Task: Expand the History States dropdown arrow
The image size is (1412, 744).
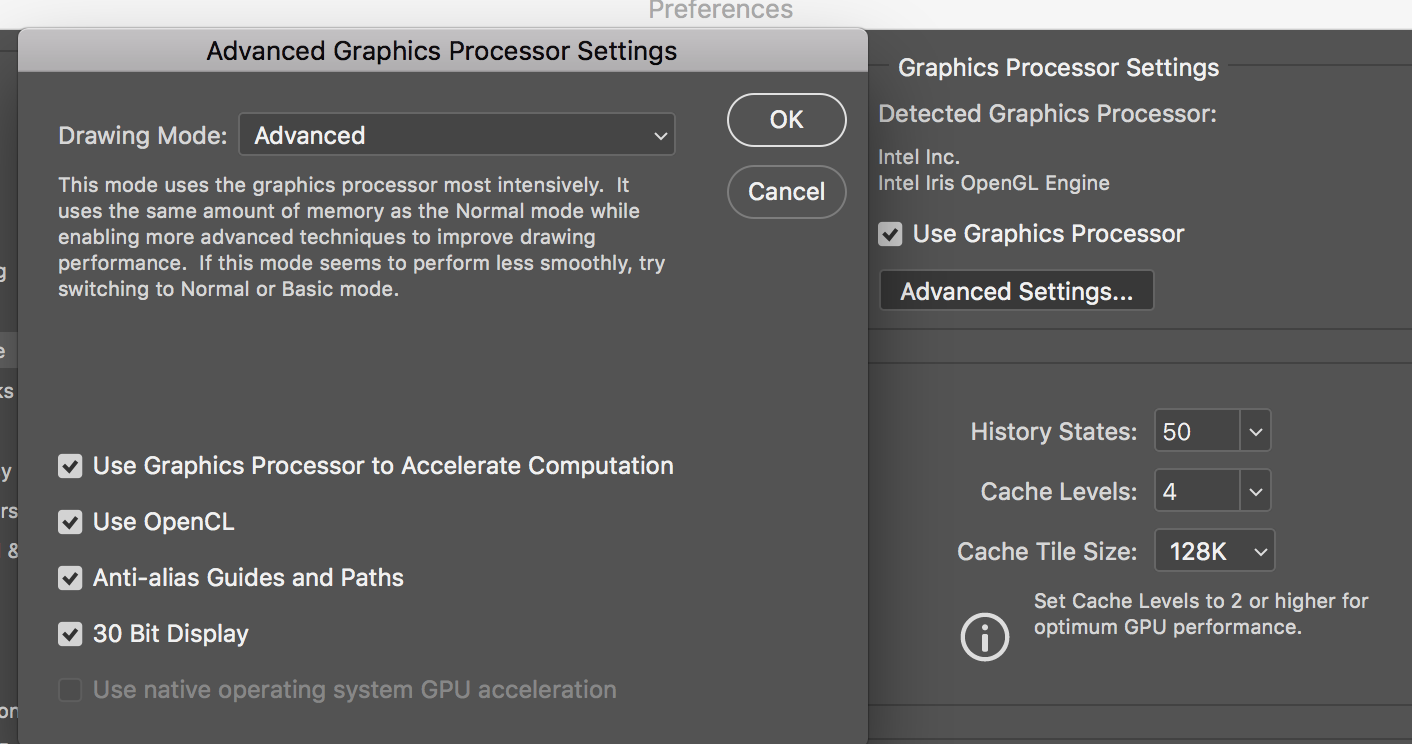Action: point(1255,432)
